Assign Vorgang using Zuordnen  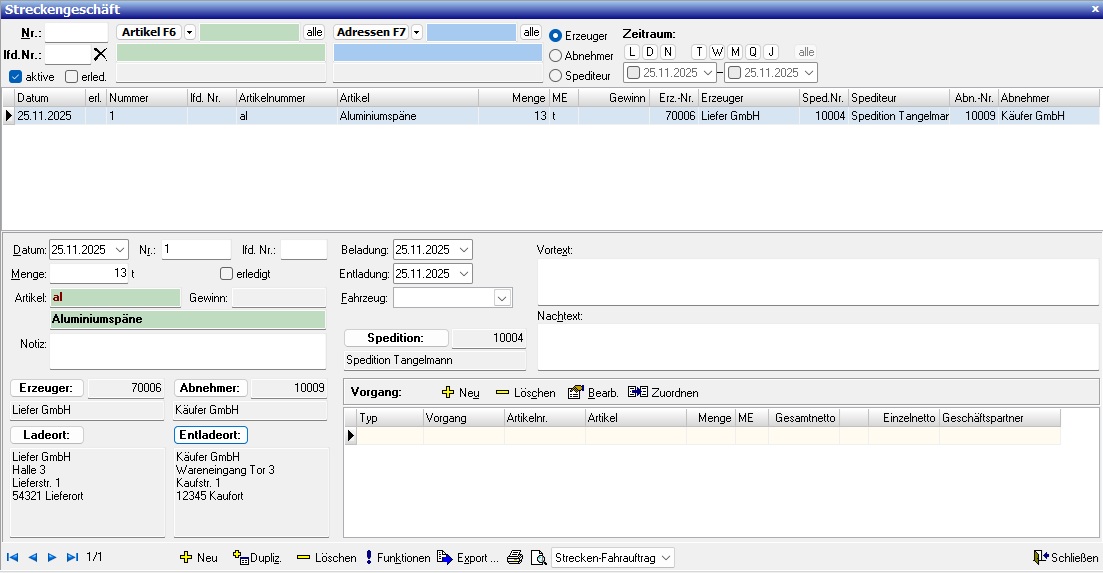(x=663, y=393)
